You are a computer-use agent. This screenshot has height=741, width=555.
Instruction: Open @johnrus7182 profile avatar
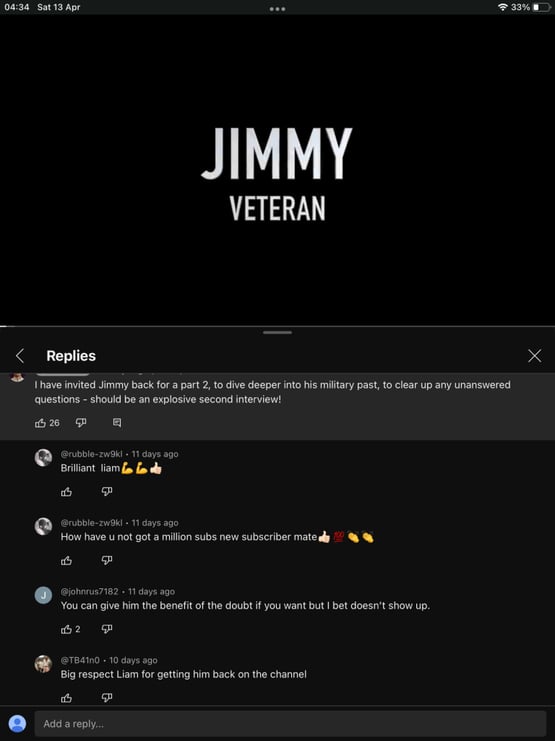(43, 595)
